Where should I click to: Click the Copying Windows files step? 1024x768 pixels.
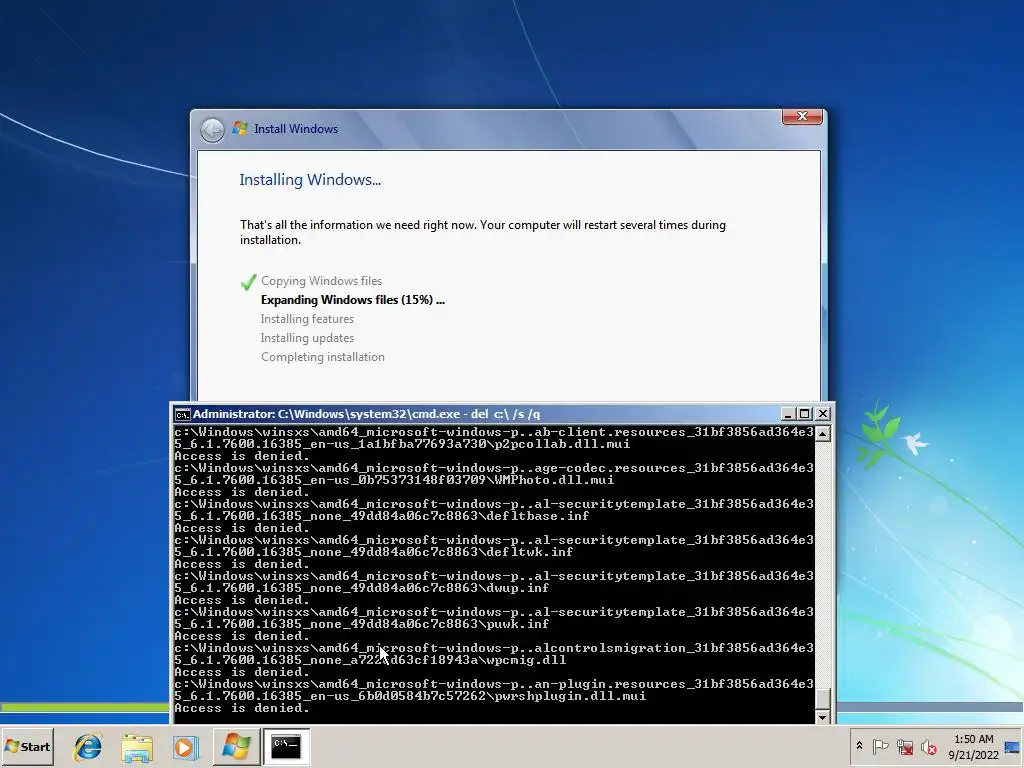321,281
